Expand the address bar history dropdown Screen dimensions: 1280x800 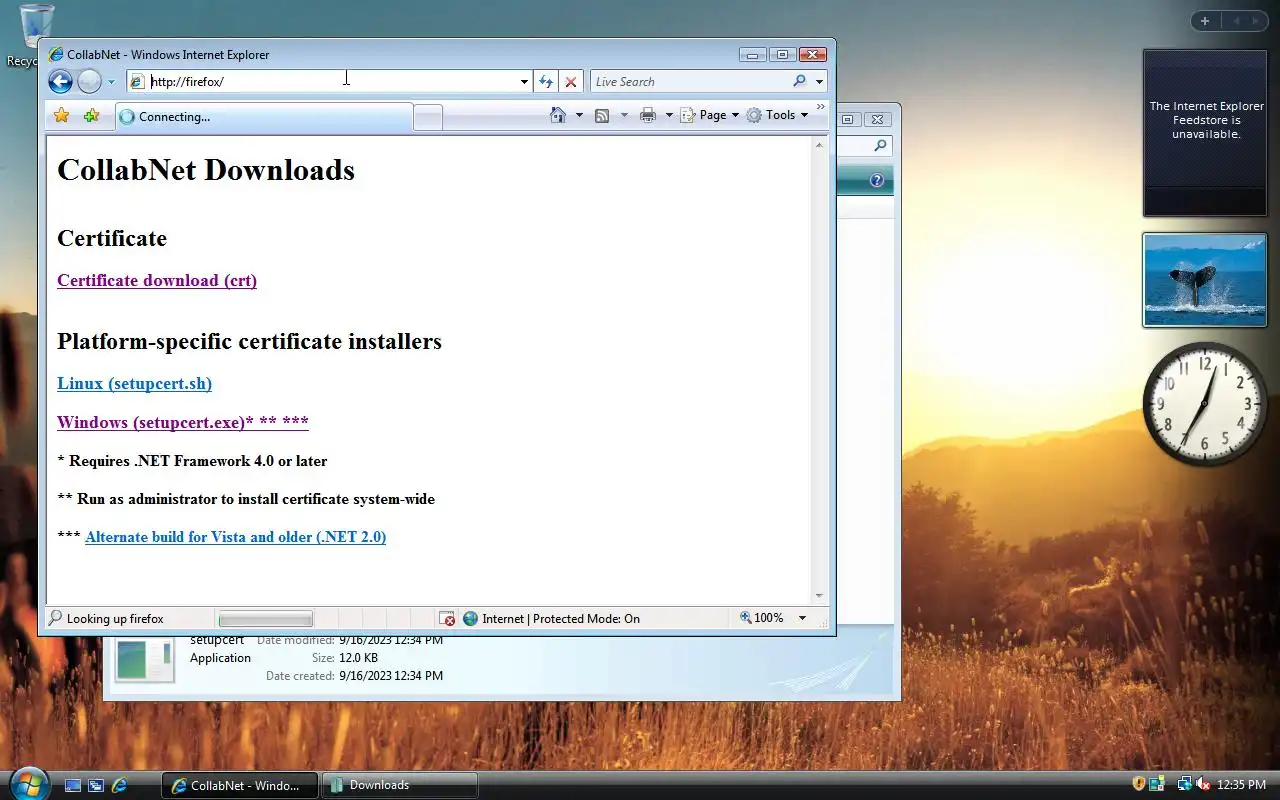(x=524, y=82)
